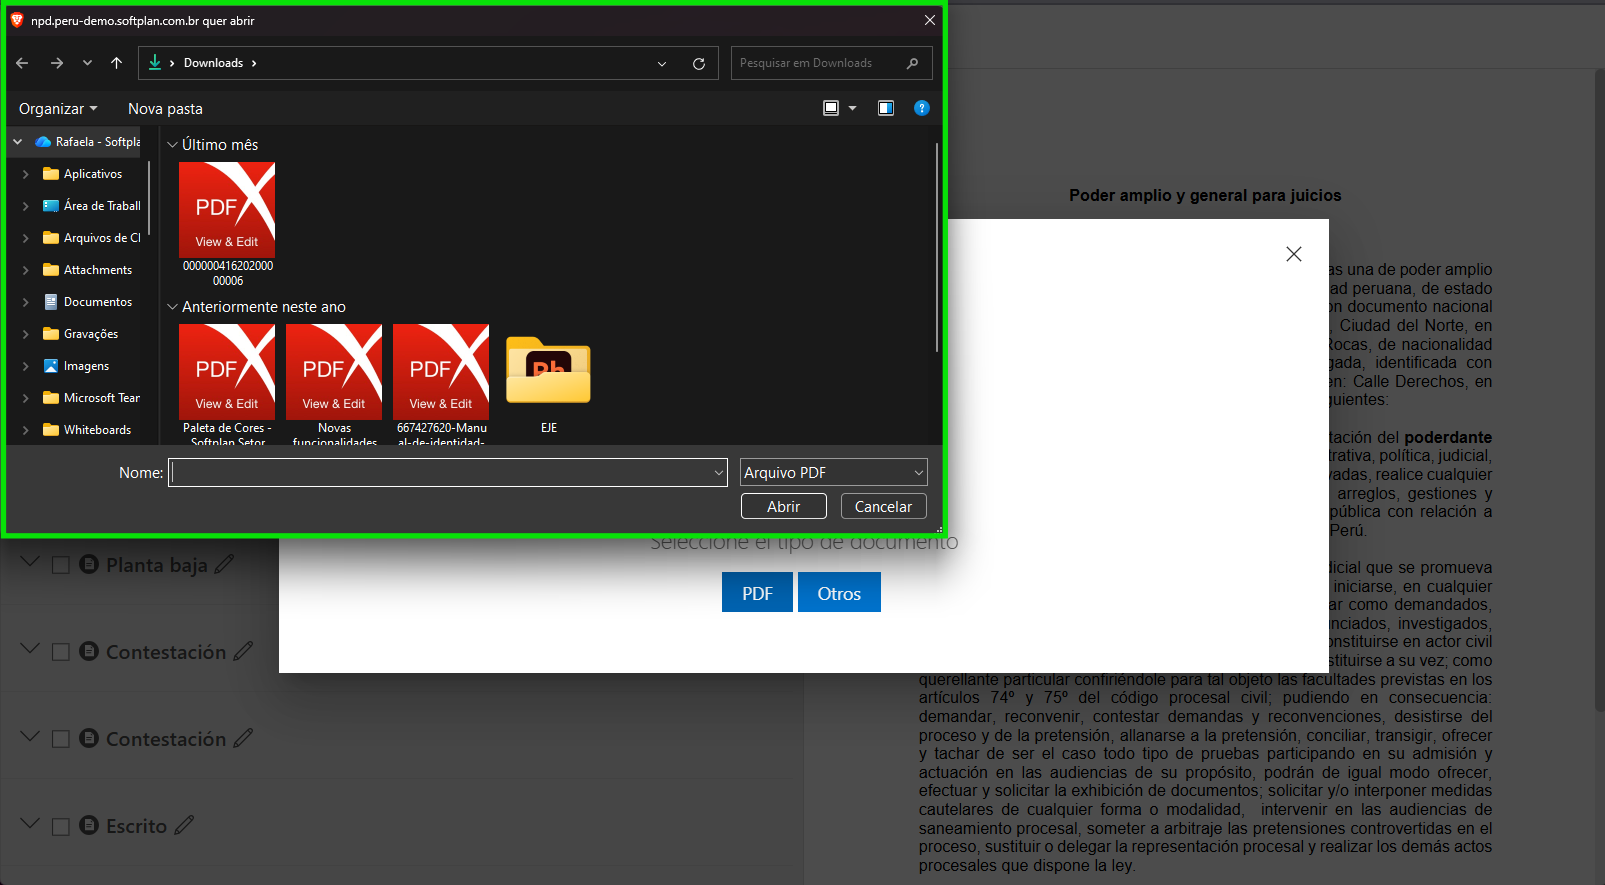Open the Organizar menu
Image resolution: width=1605 pixels, height=885 pixels.
coord(58,108)
